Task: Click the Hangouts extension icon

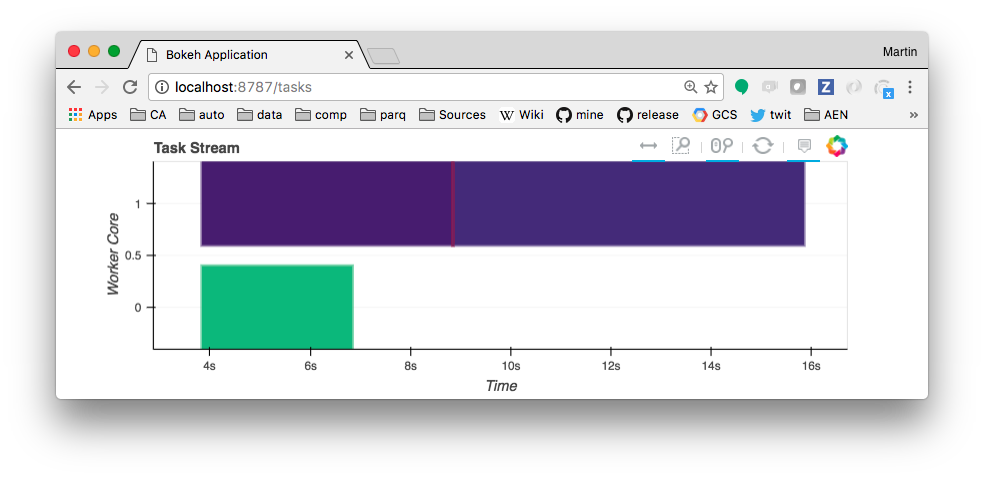Action: 742,87
